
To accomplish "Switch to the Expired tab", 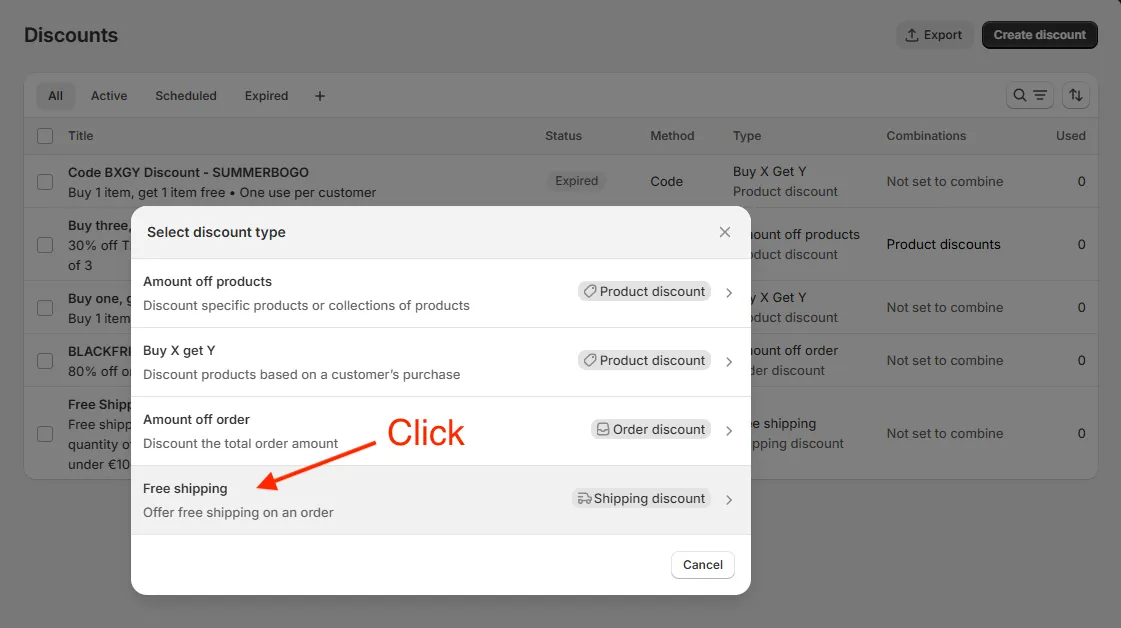I will point(265,95).
